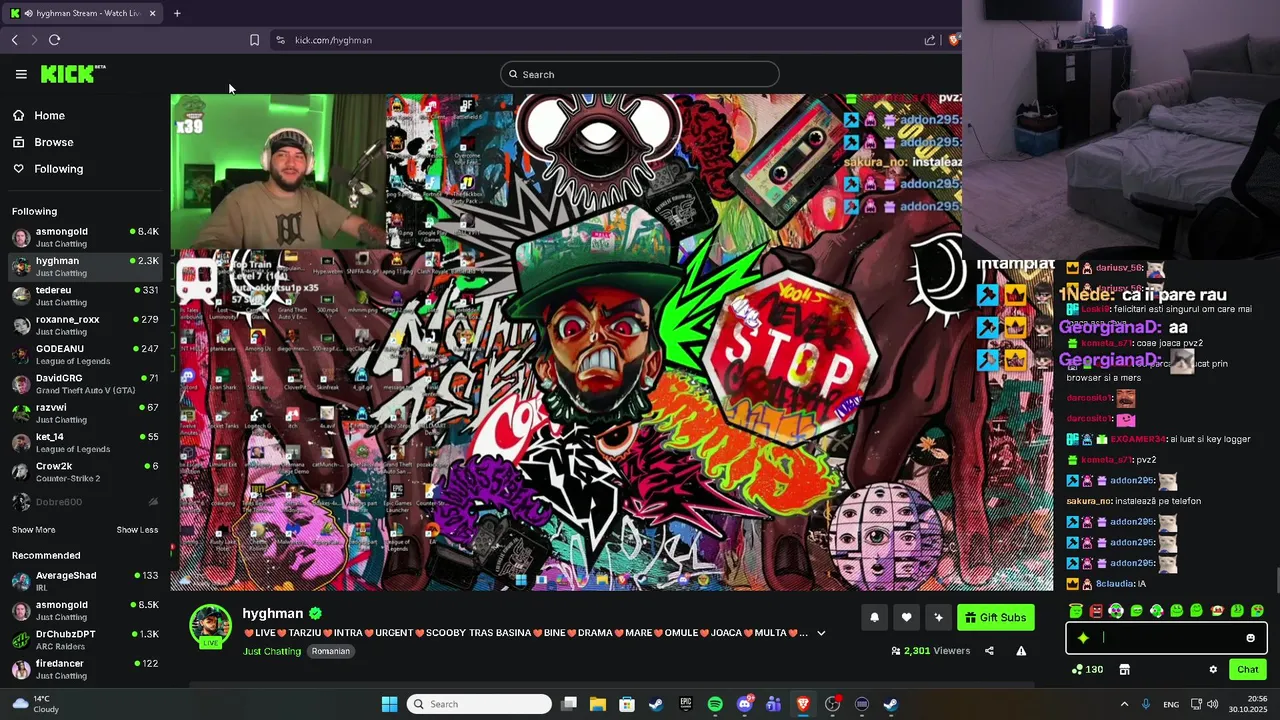Open firedancer recommended channel
Viewport: 1280px width, 720px height.
[x=85, y=669]
